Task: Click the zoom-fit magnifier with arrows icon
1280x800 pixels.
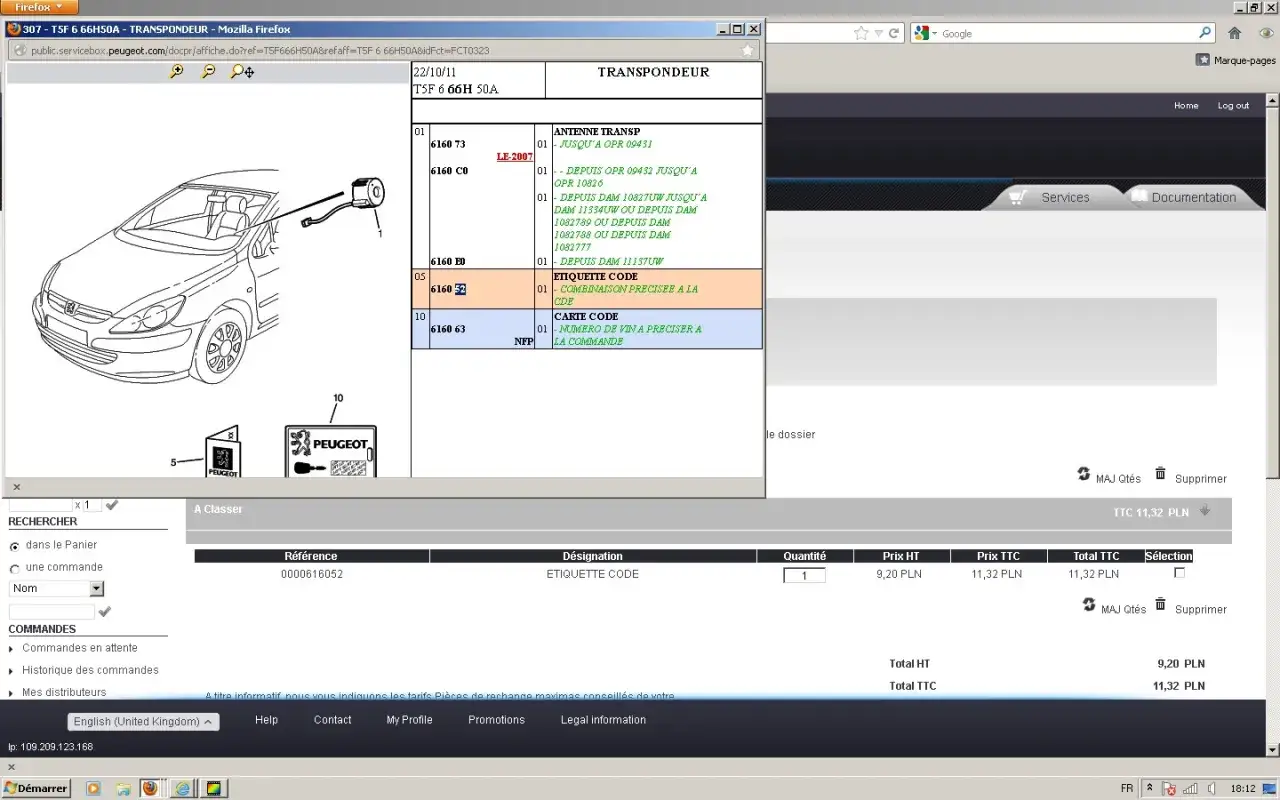Action: (x=242, y=72)
